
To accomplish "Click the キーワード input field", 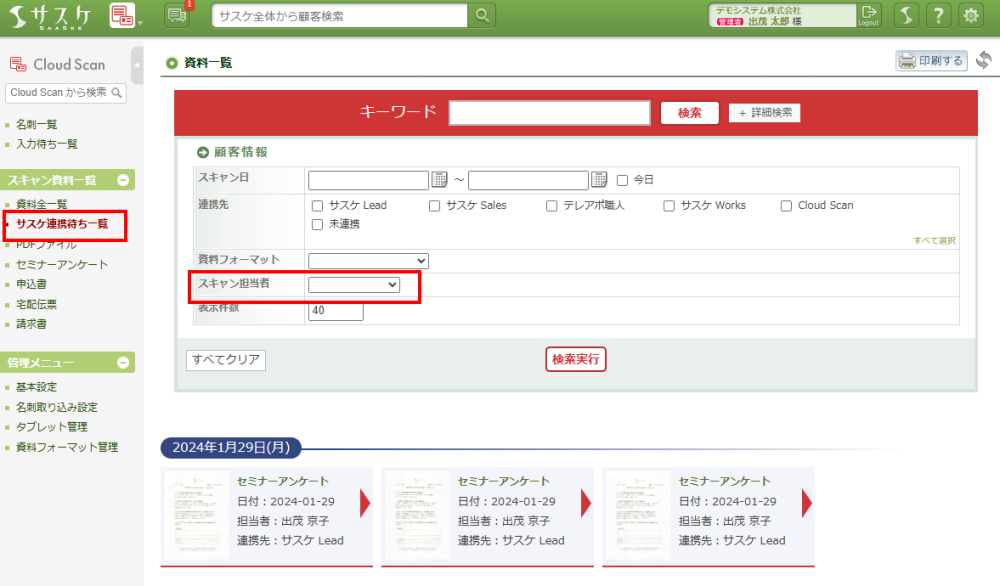I will point(549,113).
